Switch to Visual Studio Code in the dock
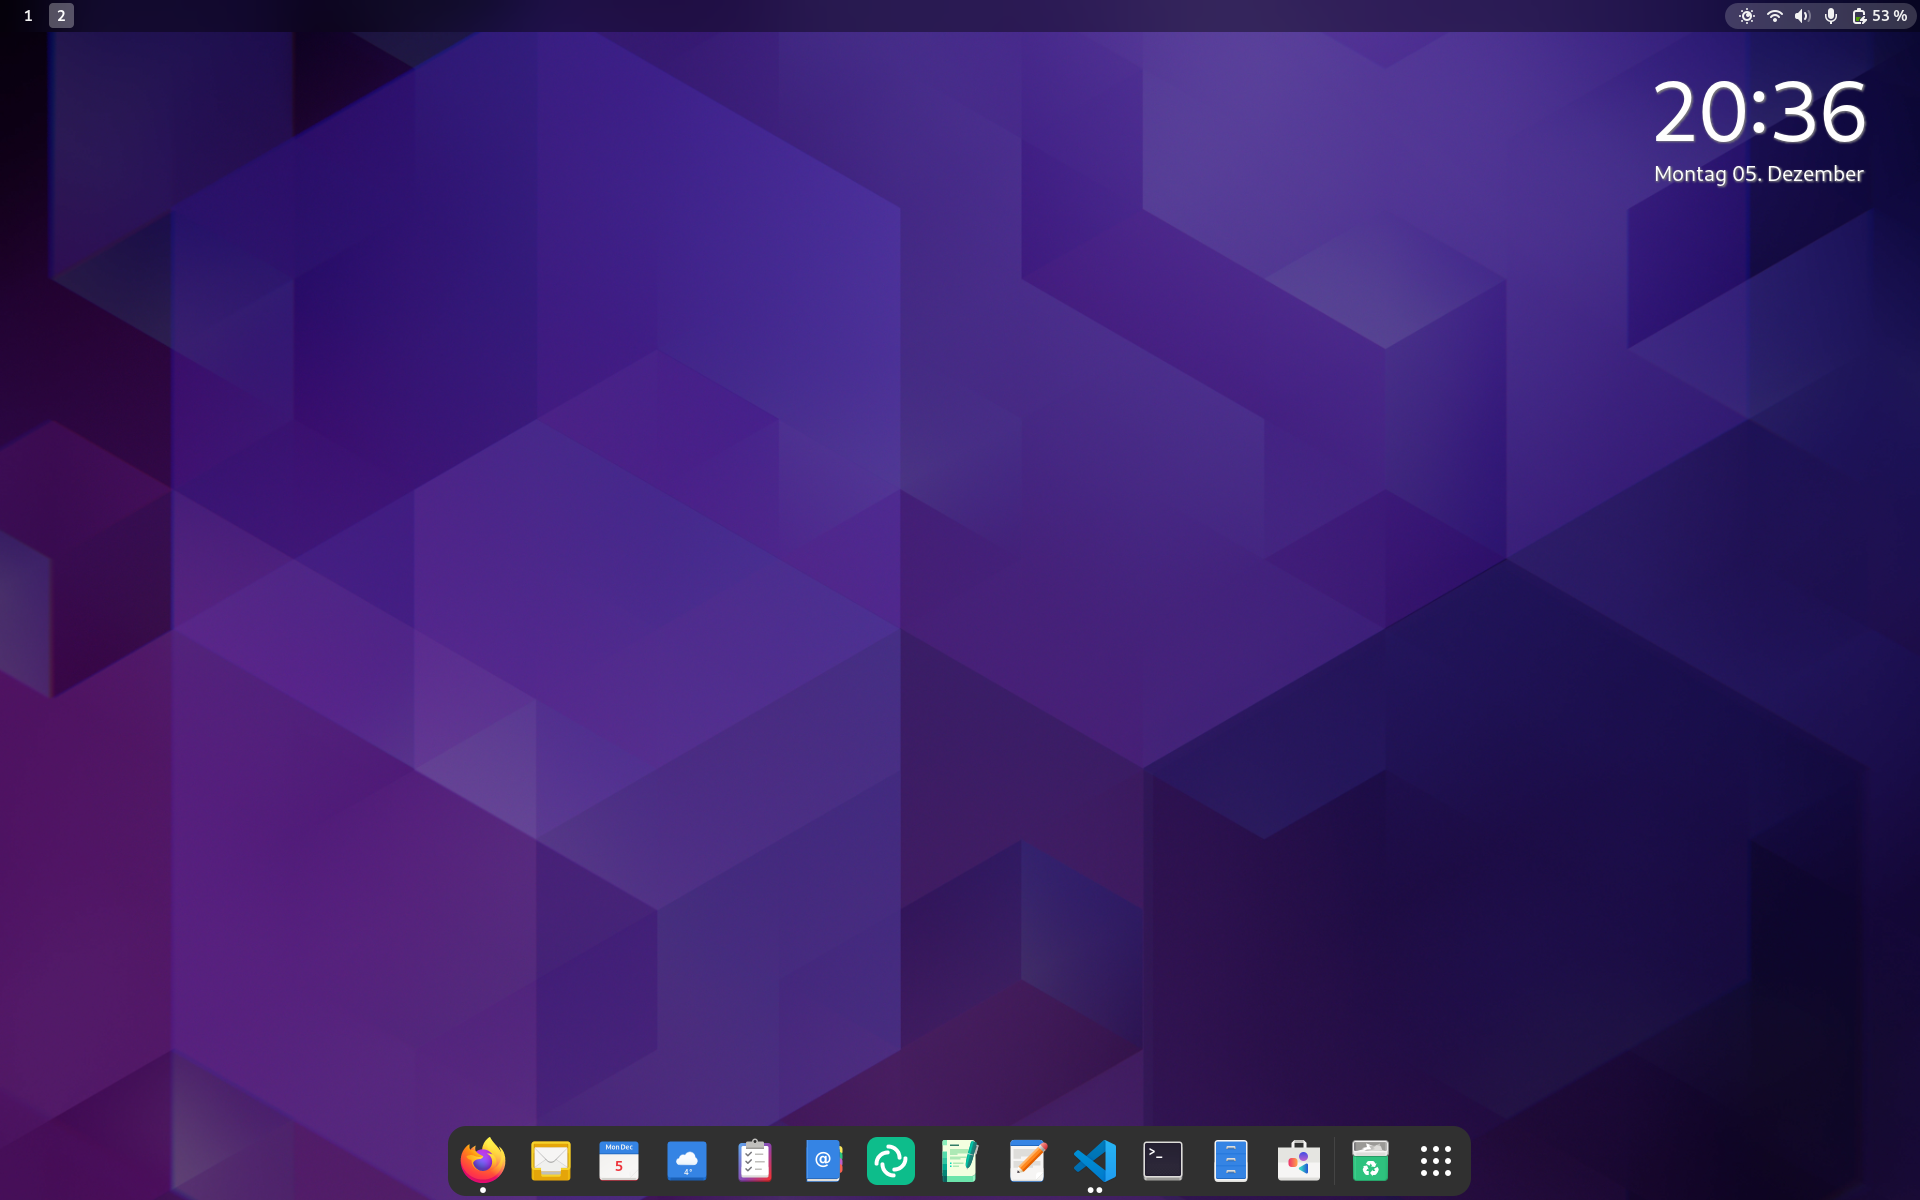 coord(1095,1161)
